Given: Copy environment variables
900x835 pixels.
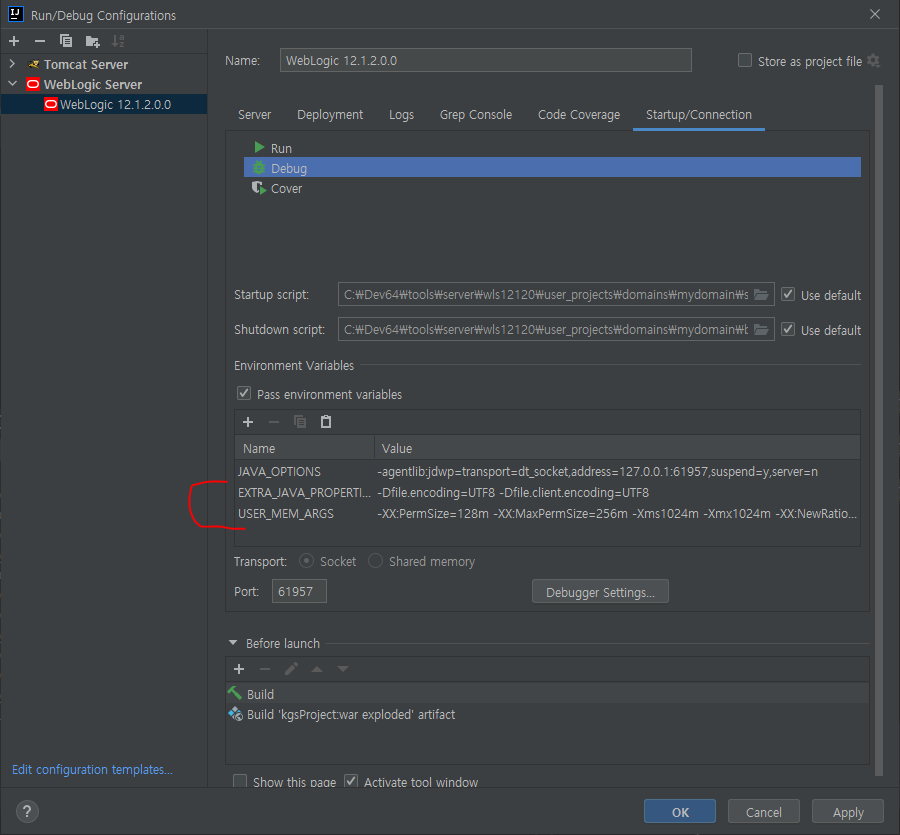Looking at the screenshot, I should 300,422.
